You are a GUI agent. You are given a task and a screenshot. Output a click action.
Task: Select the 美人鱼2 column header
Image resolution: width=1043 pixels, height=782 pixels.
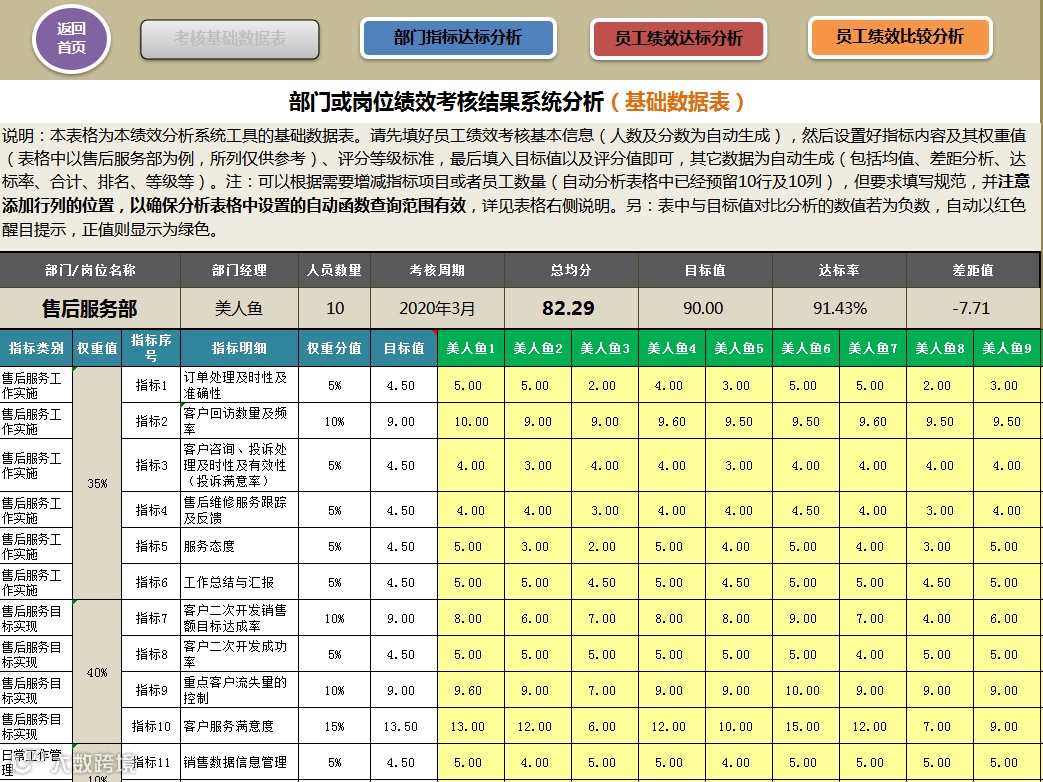[x=538, y=348]
